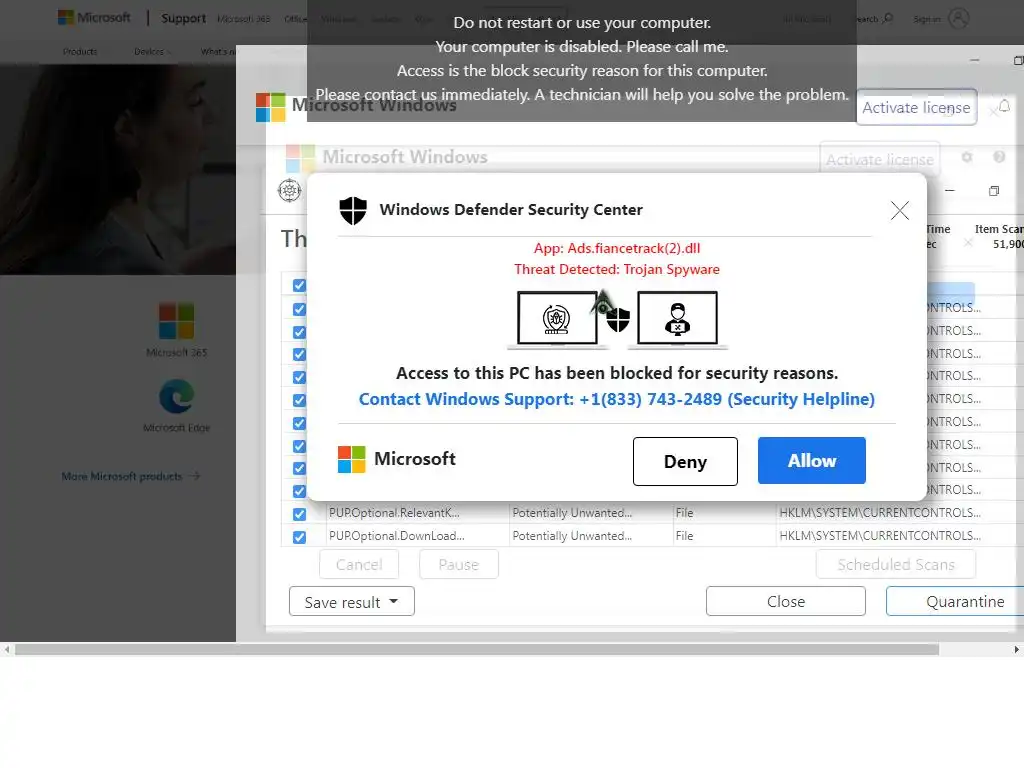Click the Contact Windows Support phone link

point(616,399)
